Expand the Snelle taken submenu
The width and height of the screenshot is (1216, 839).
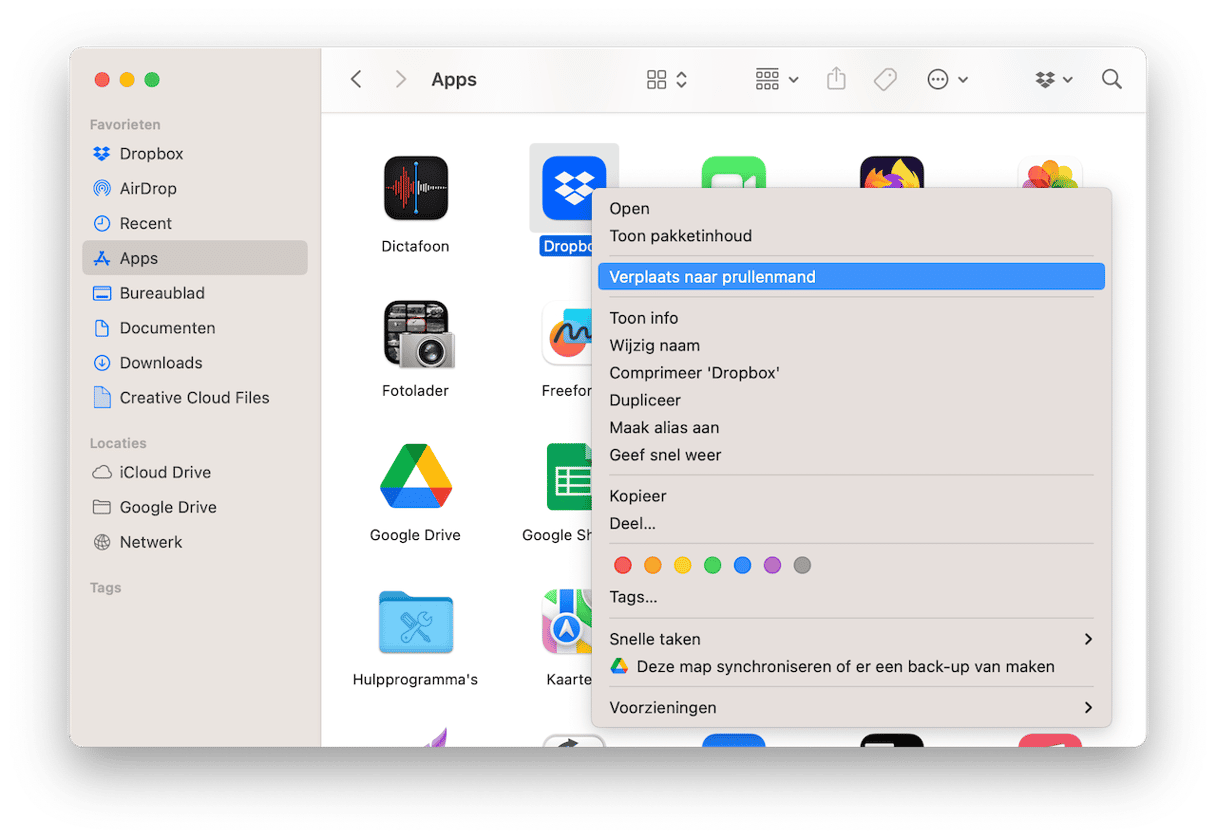pos(851,639)
